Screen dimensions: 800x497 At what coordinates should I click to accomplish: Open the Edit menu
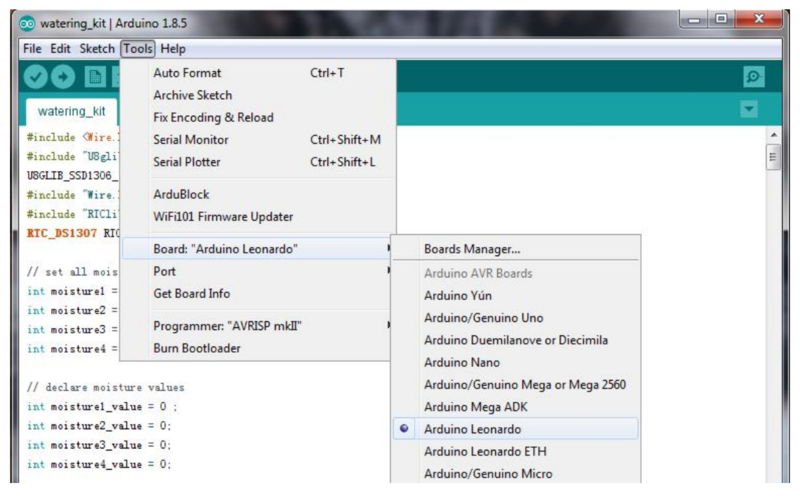[x=60, y=49]
